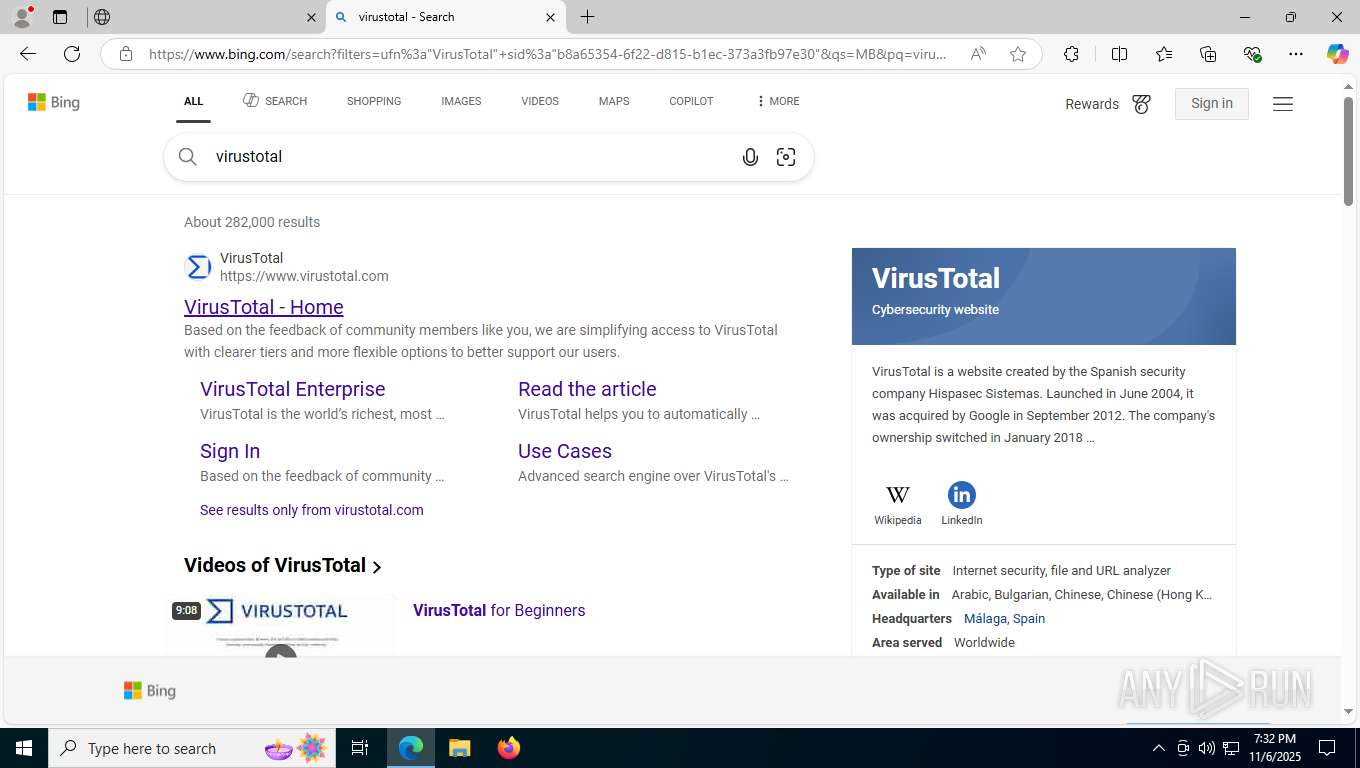Open Task View on taskbar
The image size is (1360, 768).
tap(360, 748)
